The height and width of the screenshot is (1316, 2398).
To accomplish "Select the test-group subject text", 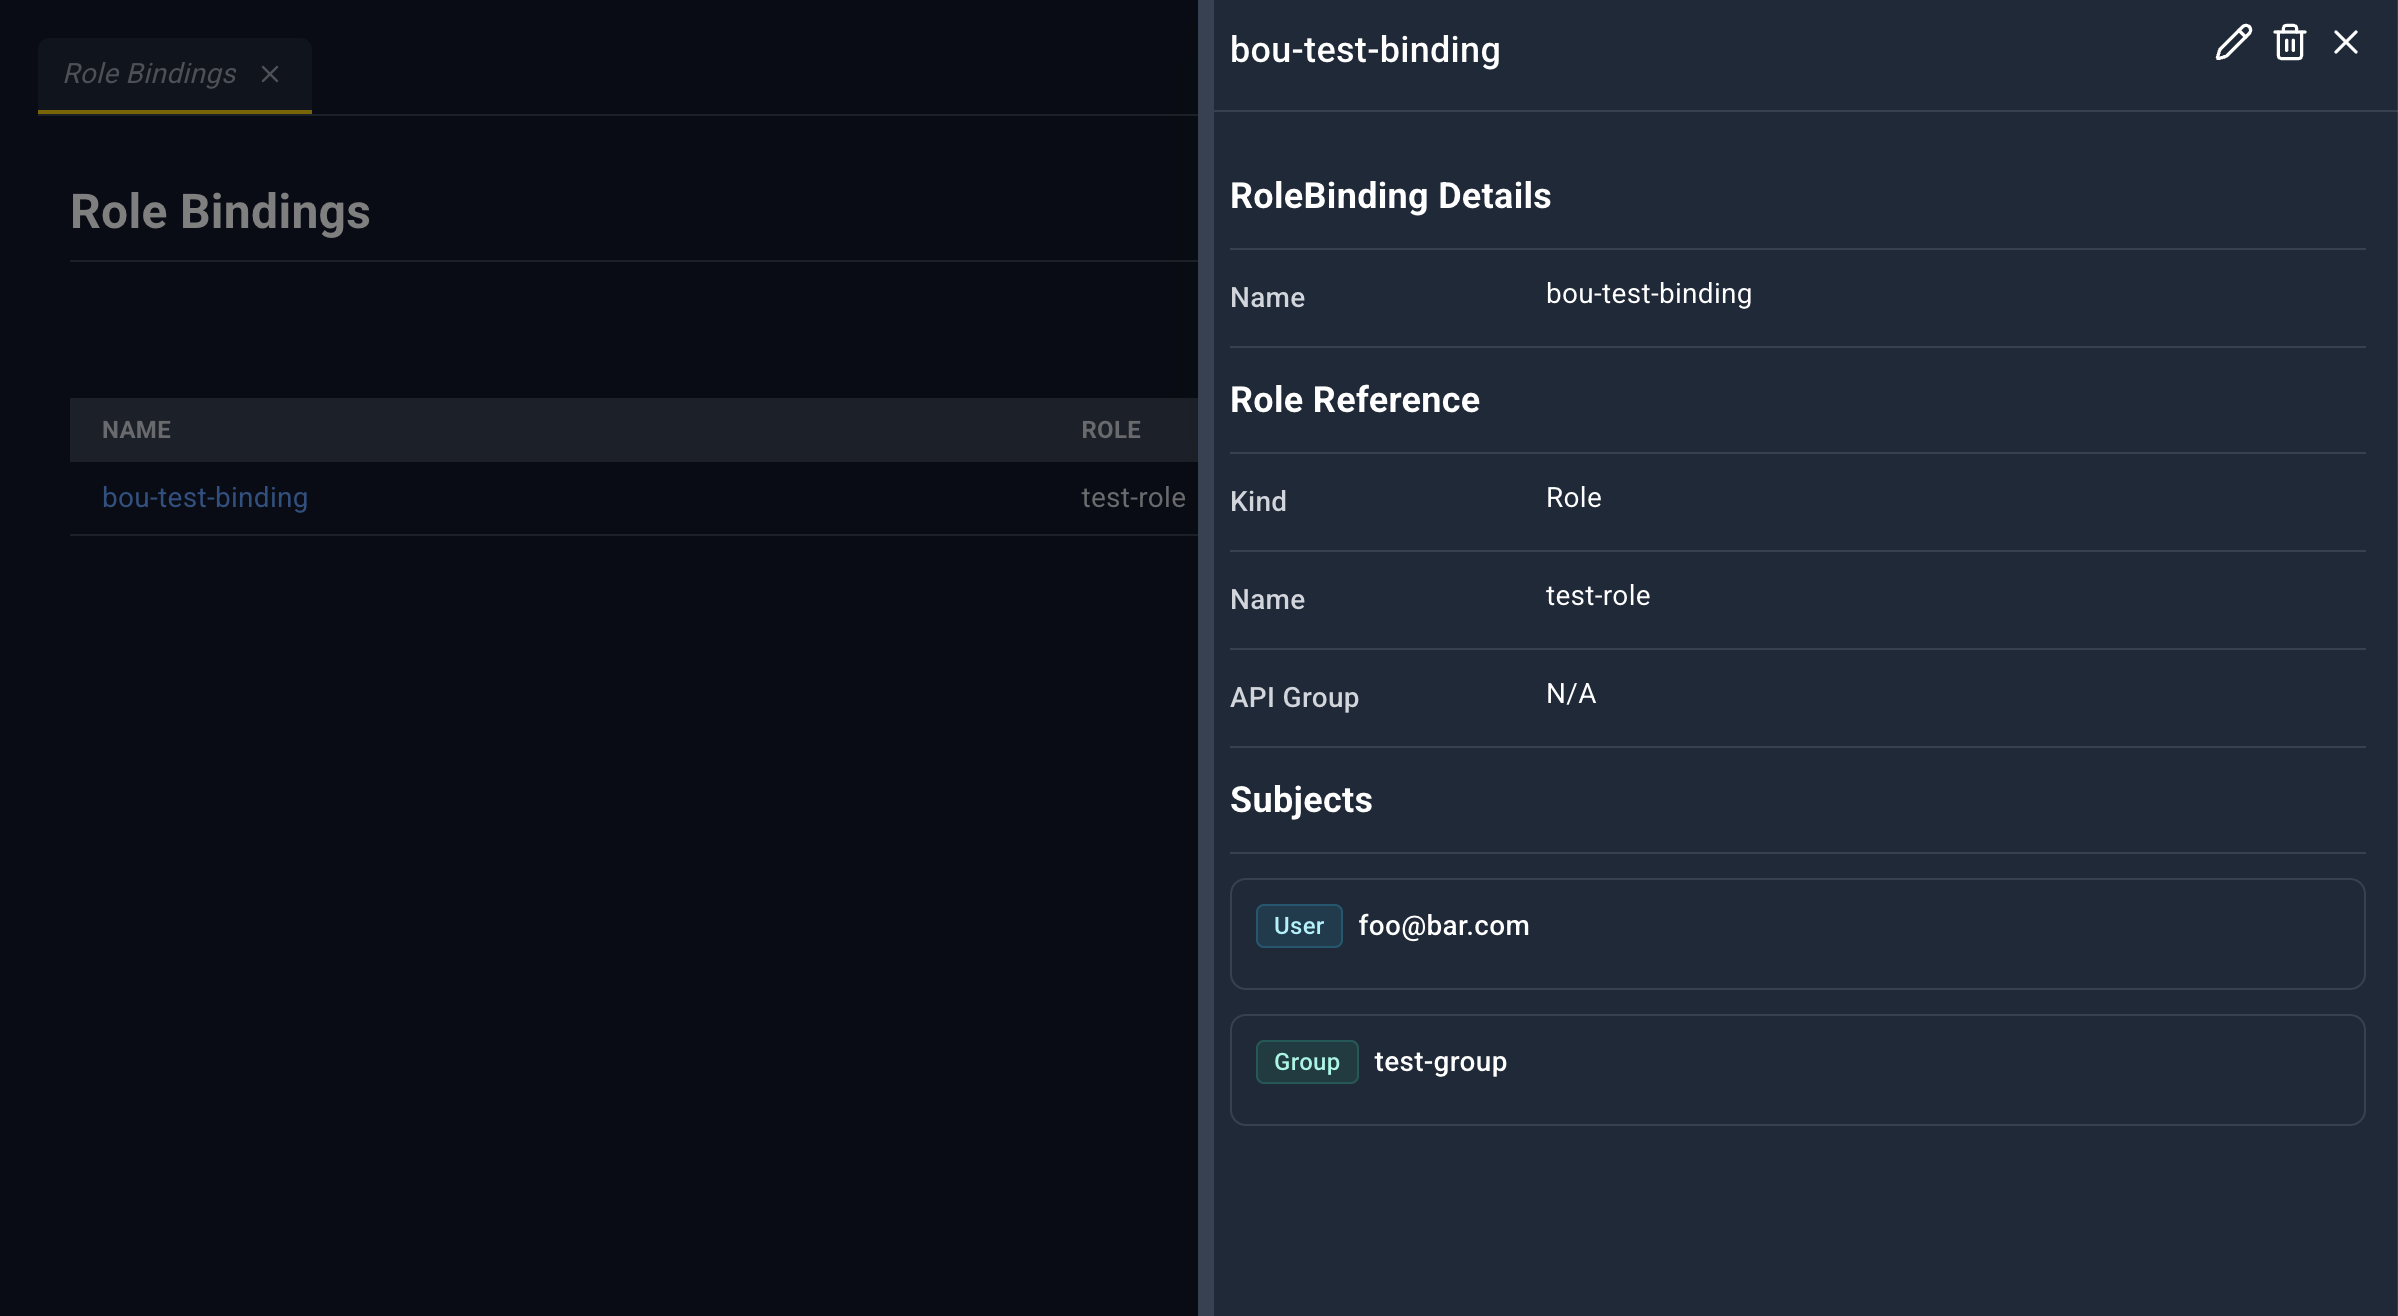I will pyautogui.click(x=1441, y=1062).
